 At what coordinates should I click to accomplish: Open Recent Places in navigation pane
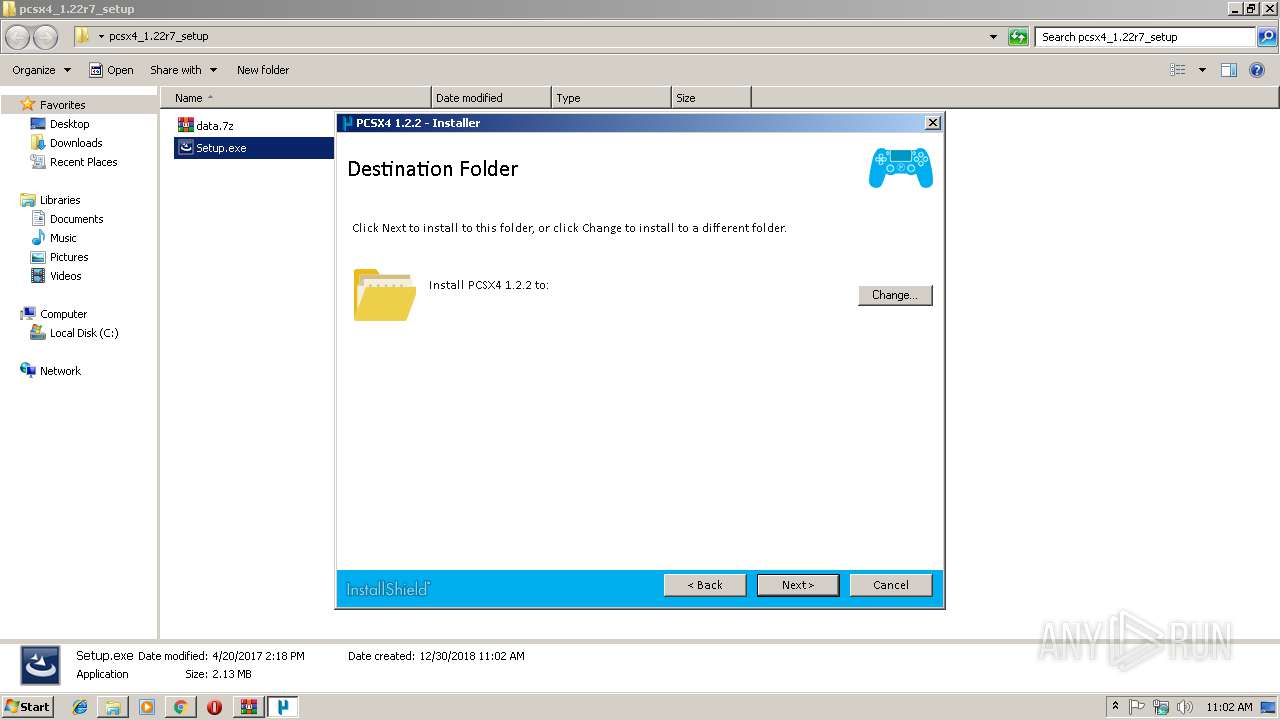point(83,162)
